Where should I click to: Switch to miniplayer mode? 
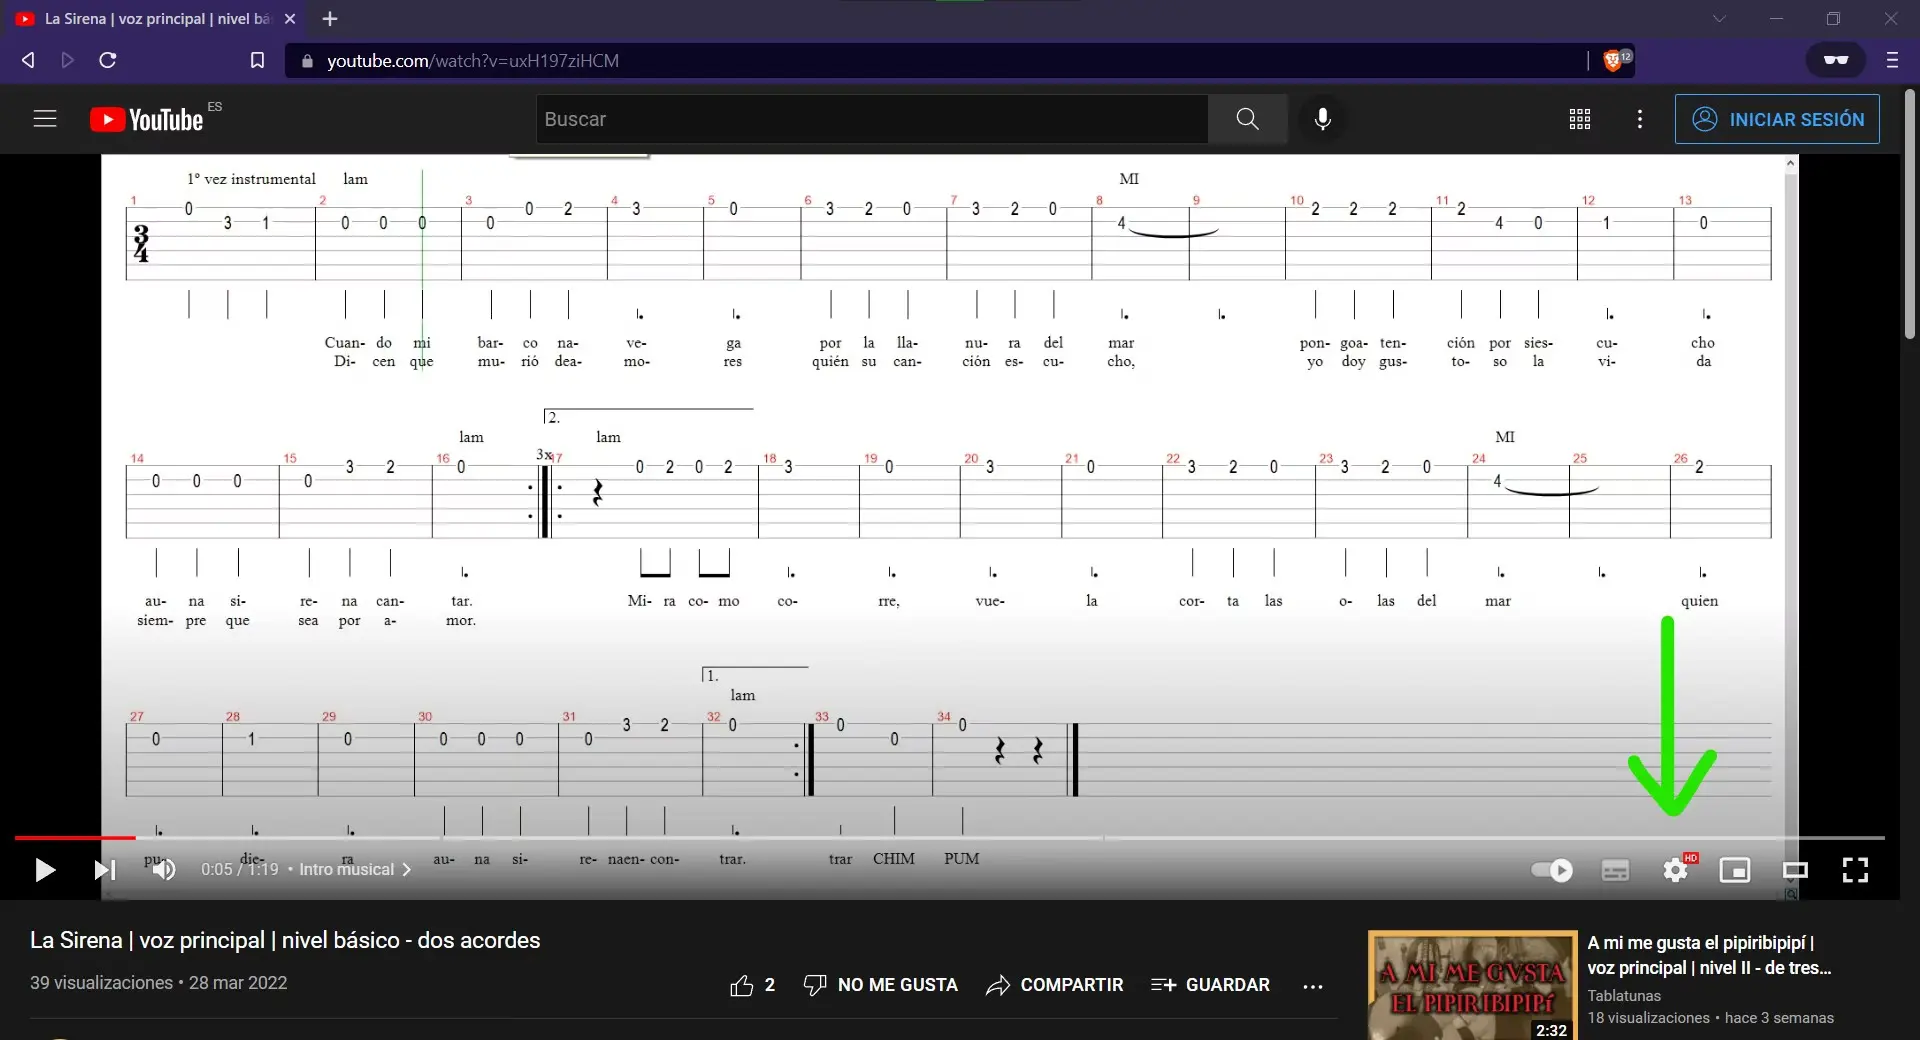pyautogui.click(x=1735, y=870)
